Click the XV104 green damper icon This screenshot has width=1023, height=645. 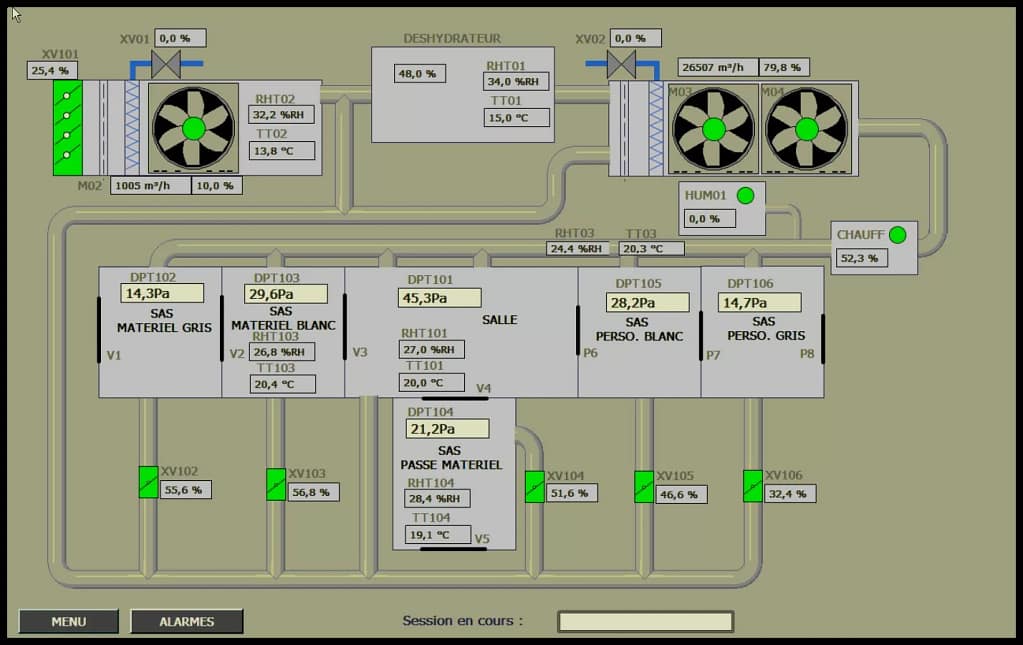[535, 486]
